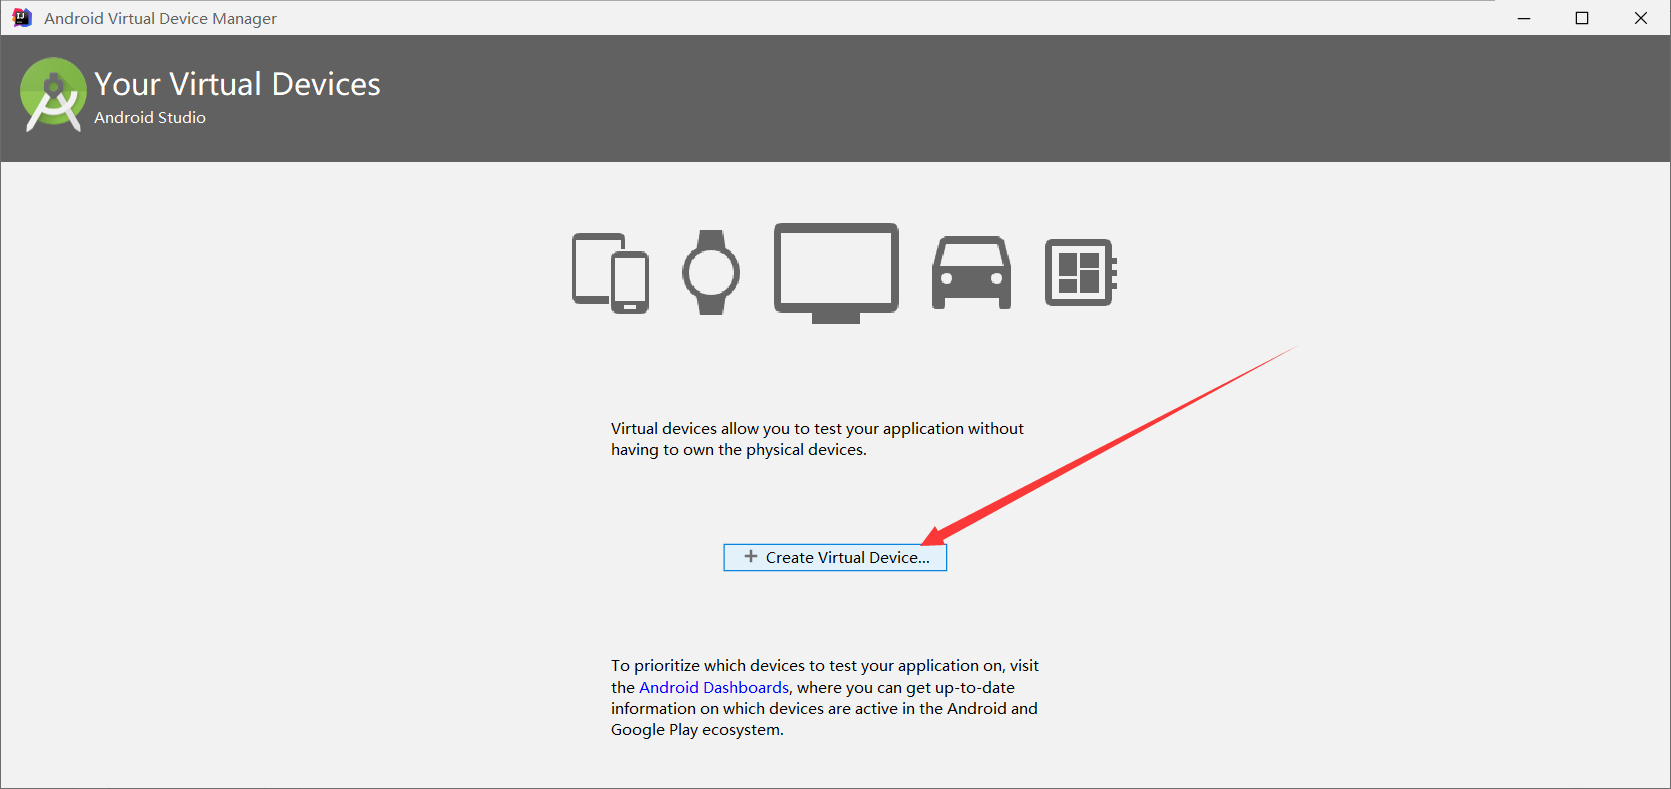Screen dimensions: 1671x789
Task: Click the 'To prioritize which devices' paragraph
Action: click(x=825, y=698)
